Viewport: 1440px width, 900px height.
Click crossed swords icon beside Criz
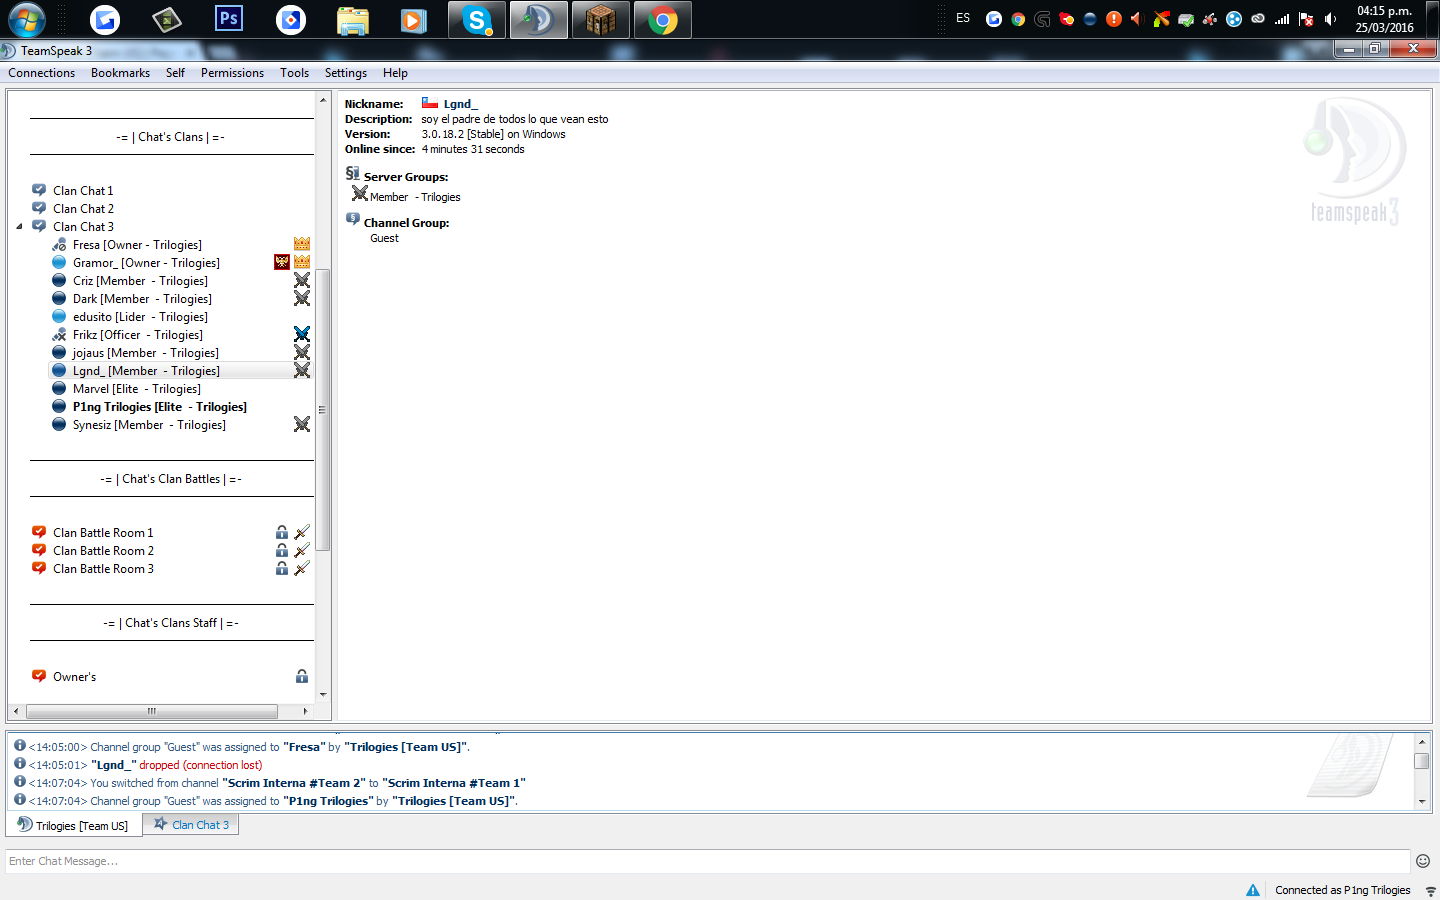click(302, 280)
